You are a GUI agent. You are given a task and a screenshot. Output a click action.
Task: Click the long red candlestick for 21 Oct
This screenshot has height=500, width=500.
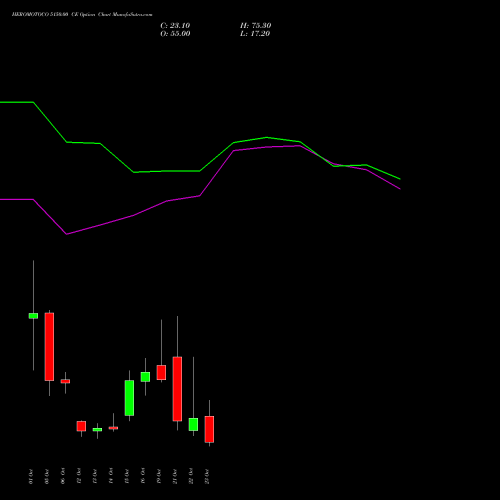click(177, 389)
